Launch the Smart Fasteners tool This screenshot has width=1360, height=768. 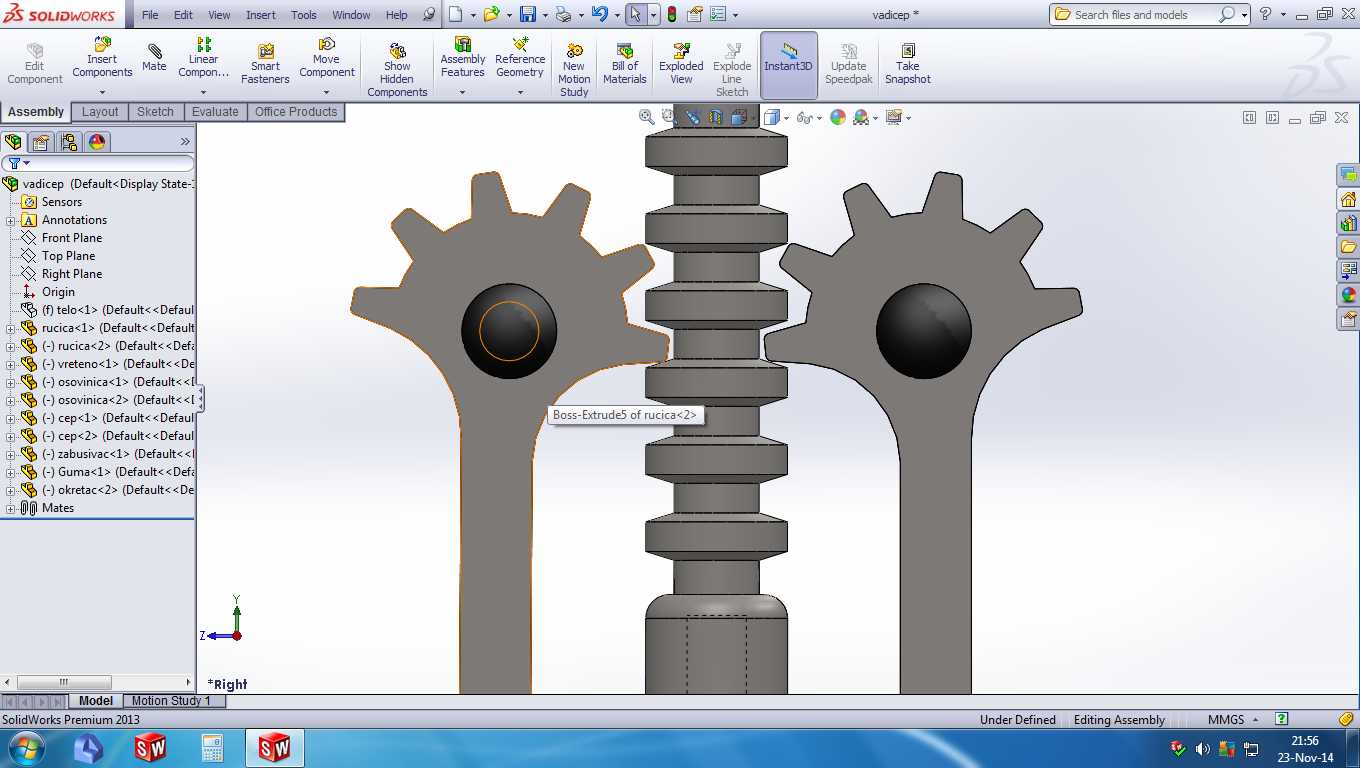coord(265,64)
